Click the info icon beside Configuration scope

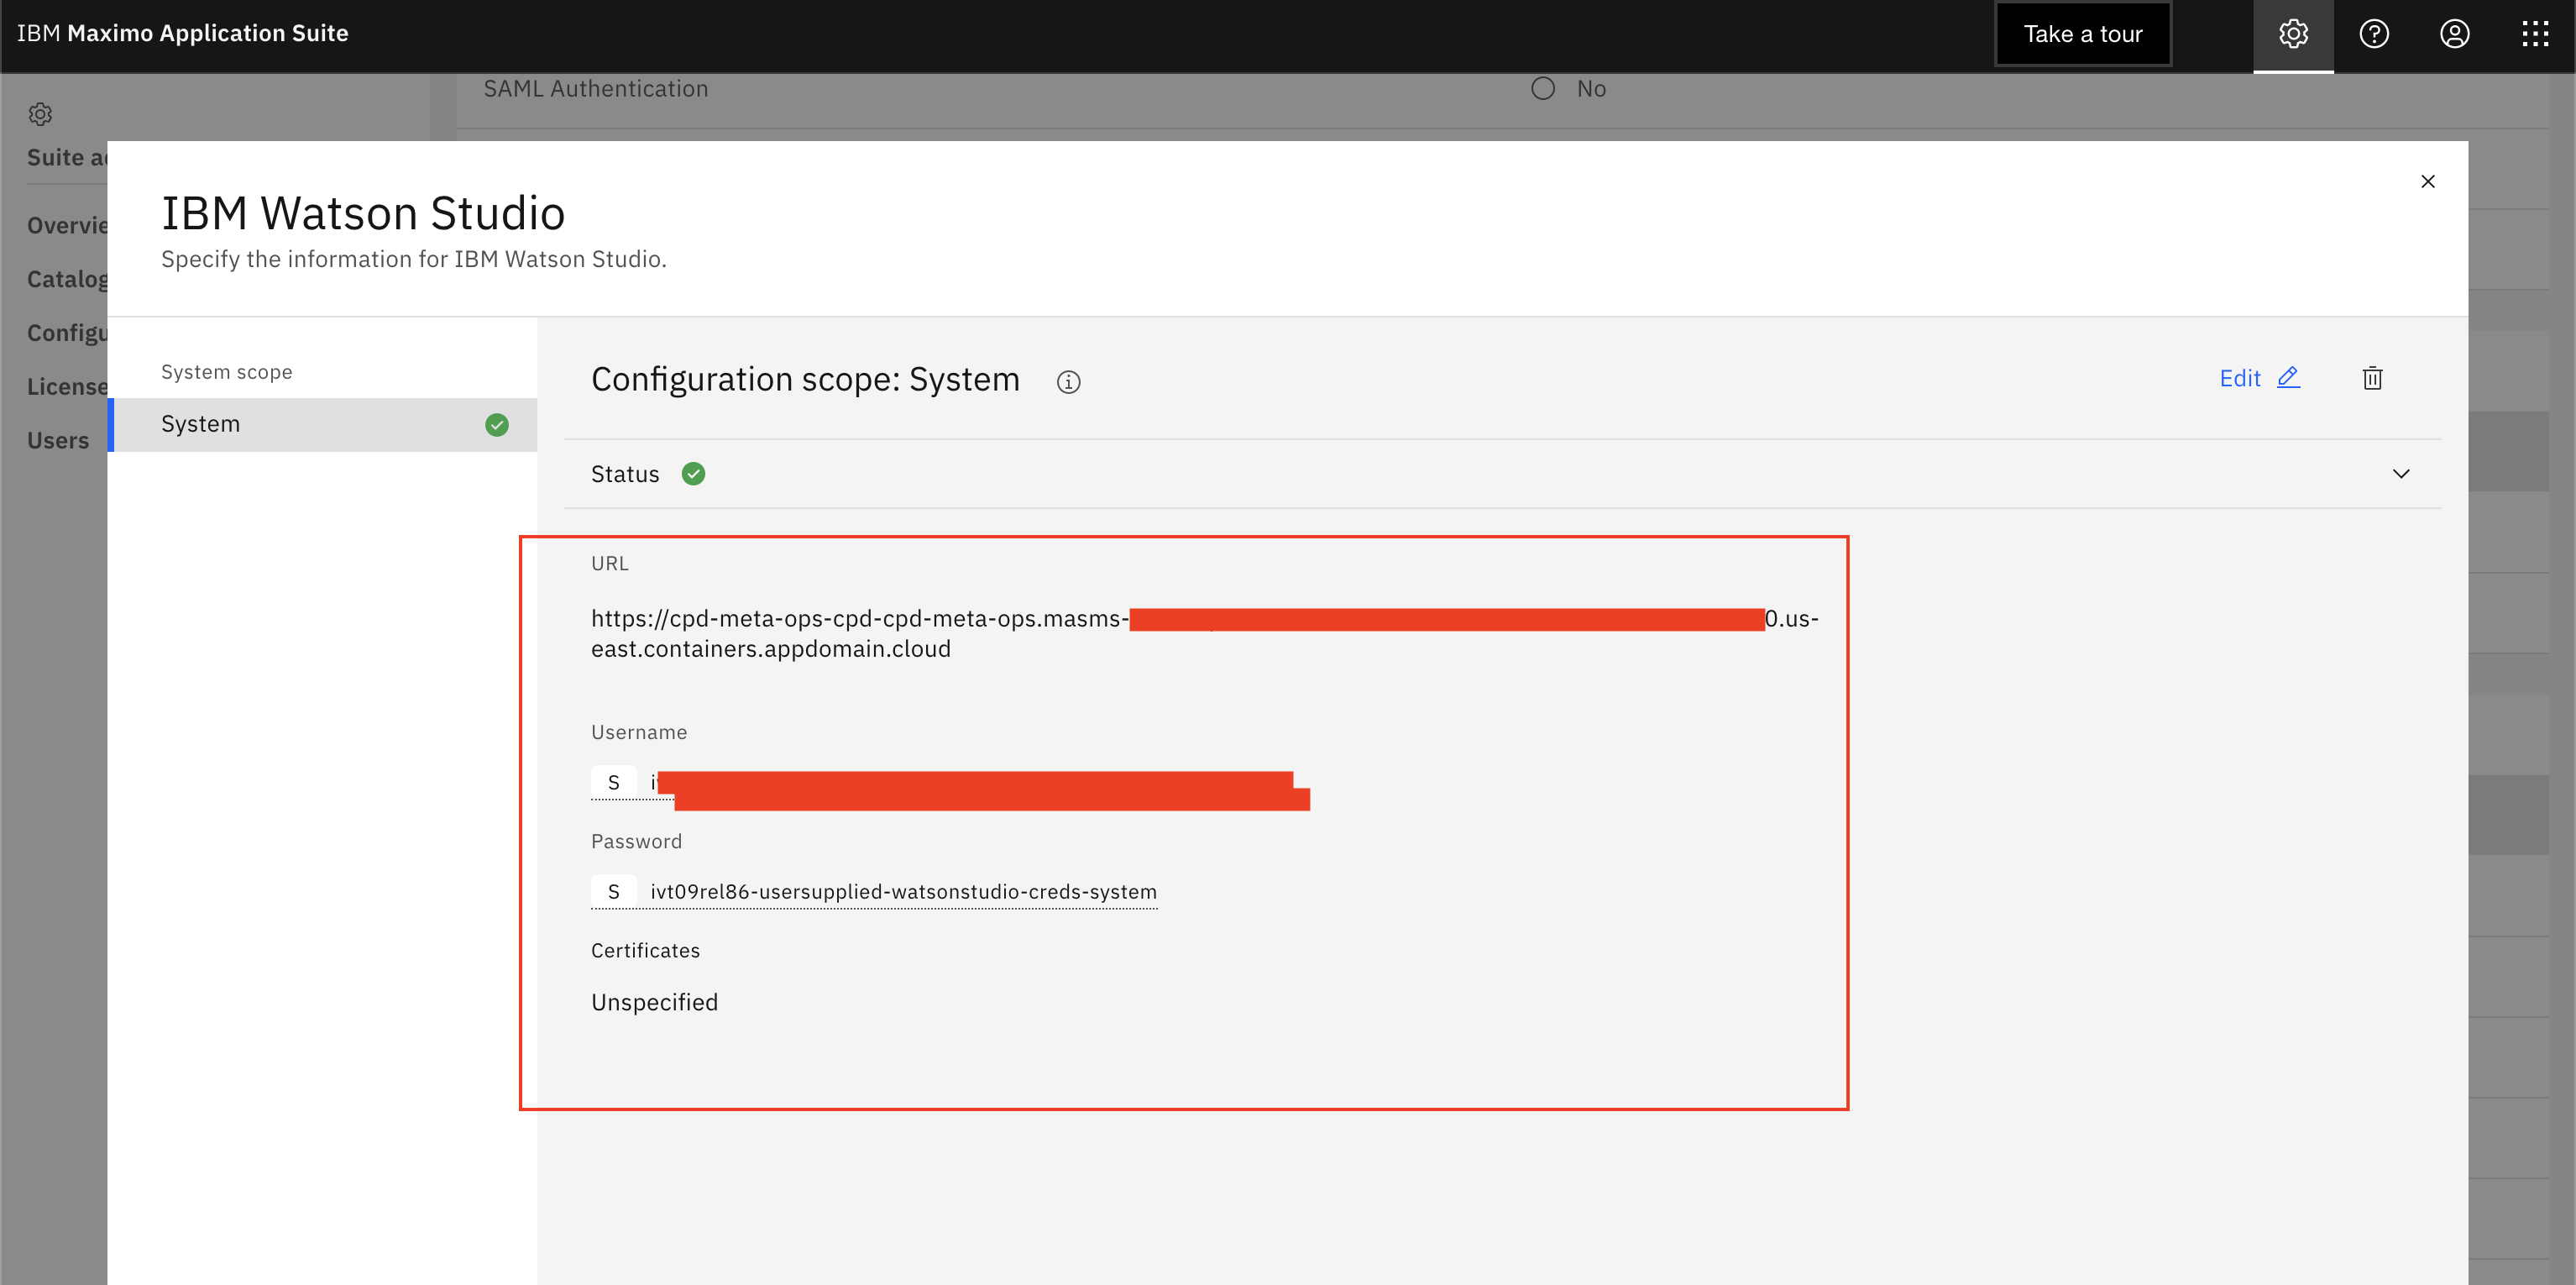[x=1068, y=382]
